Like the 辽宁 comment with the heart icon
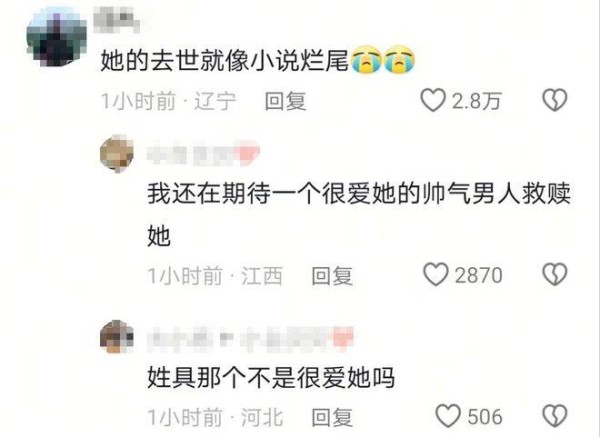Viewport: 600px width, 437px height. [x=433, y=100]
